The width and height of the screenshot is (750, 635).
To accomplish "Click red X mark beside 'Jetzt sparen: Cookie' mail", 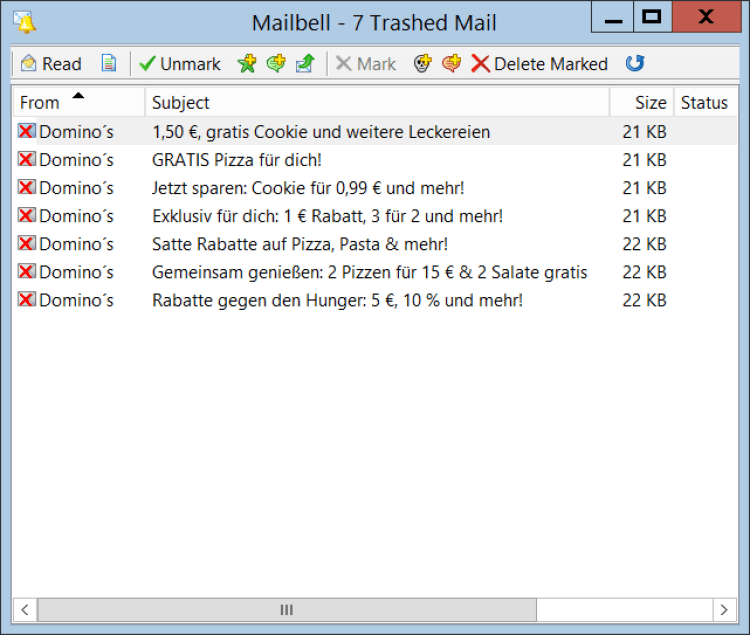I will (27, 187).
